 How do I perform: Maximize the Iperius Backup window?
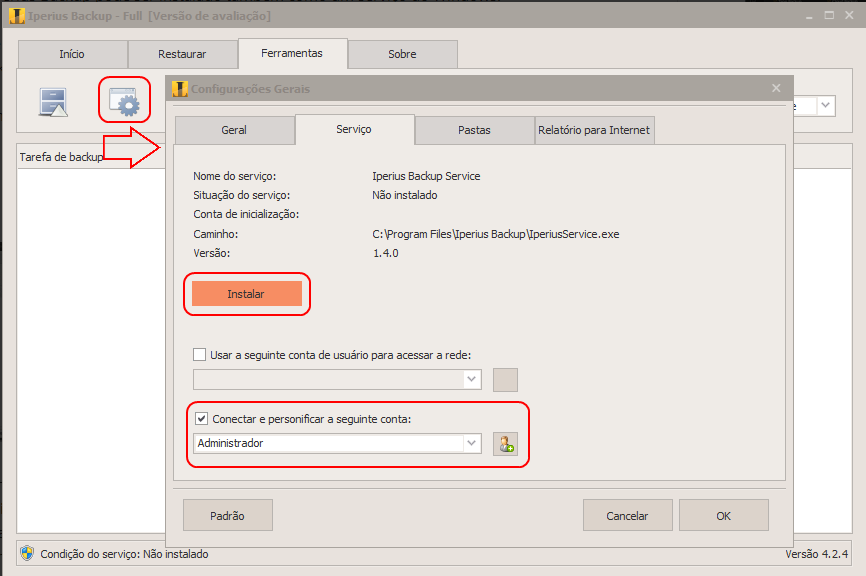click(829, 15)
